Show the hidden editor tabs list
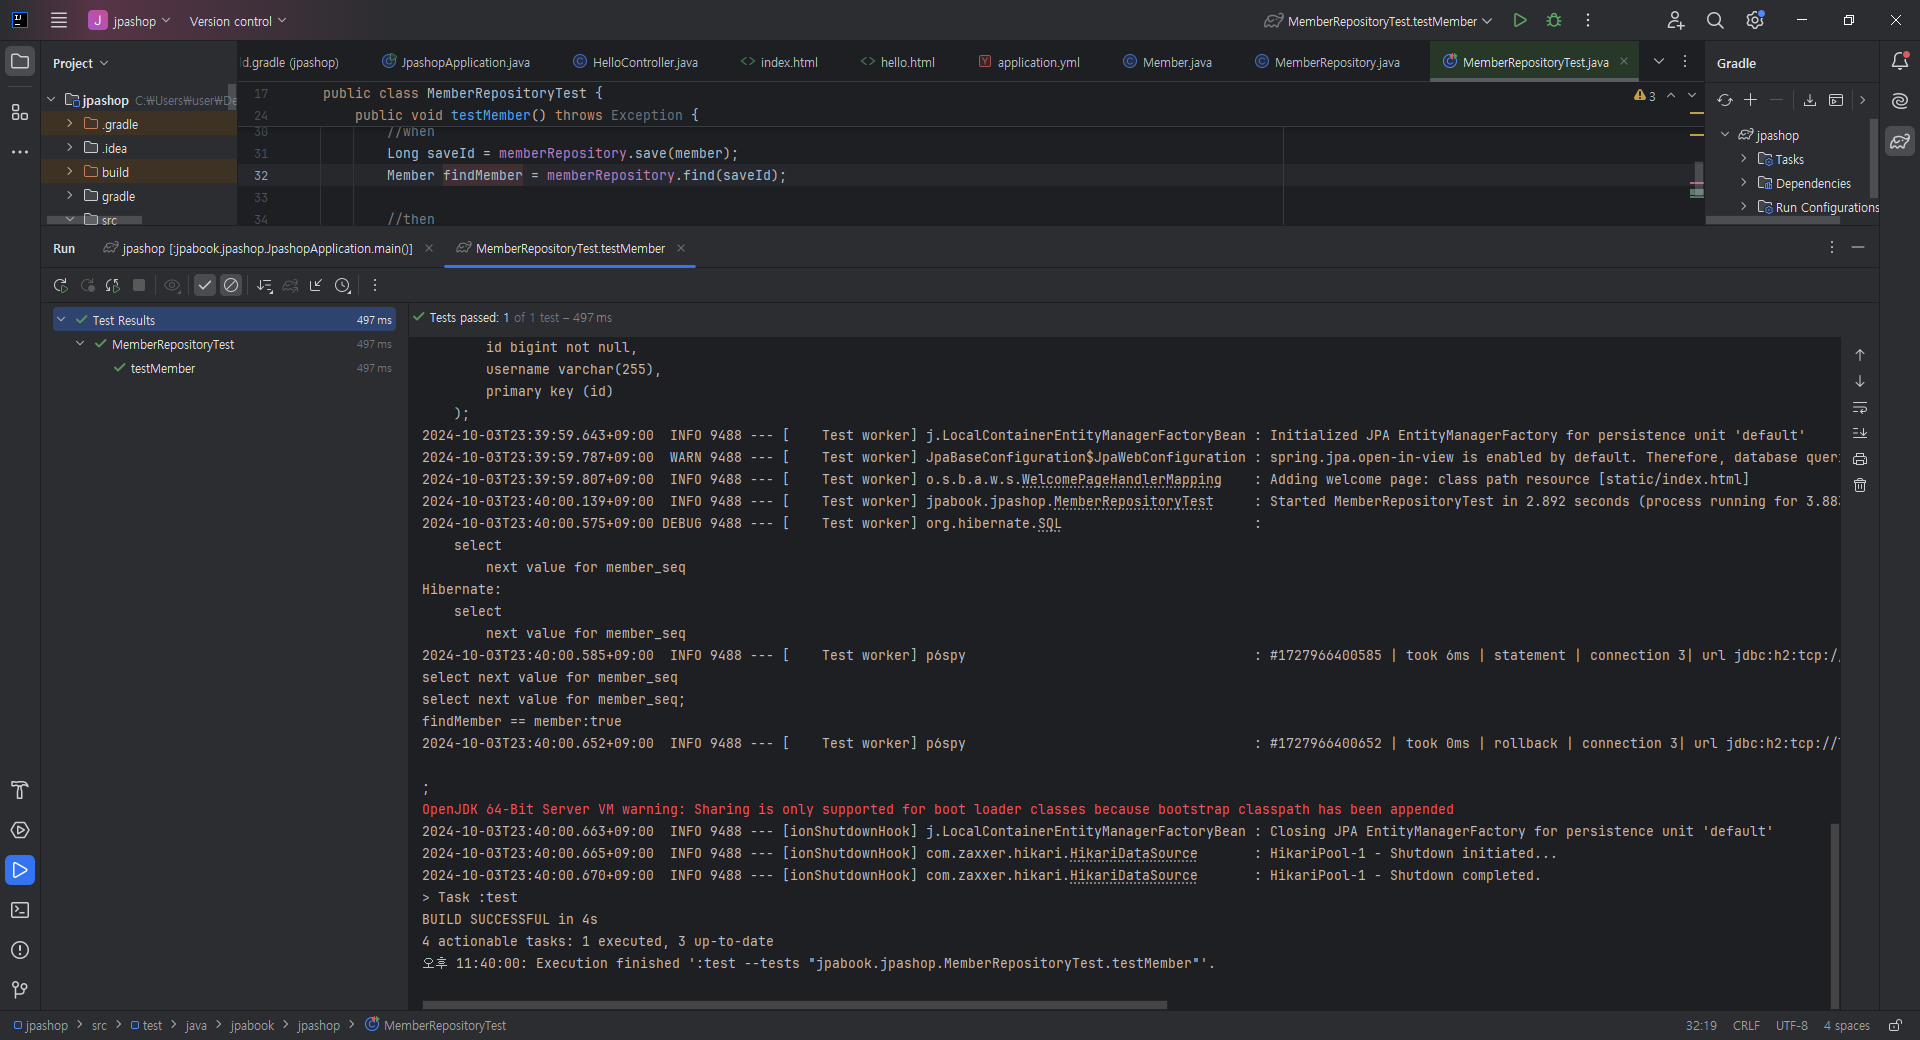 [x=1659, y=61]
